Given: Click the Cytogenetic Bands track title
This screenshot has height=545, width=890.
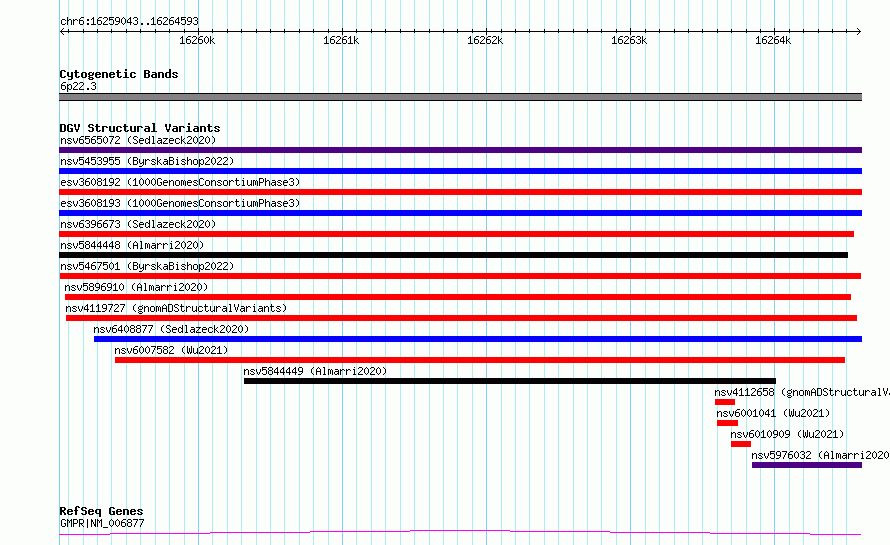Looking at the screenshot, I should [119, 74].
